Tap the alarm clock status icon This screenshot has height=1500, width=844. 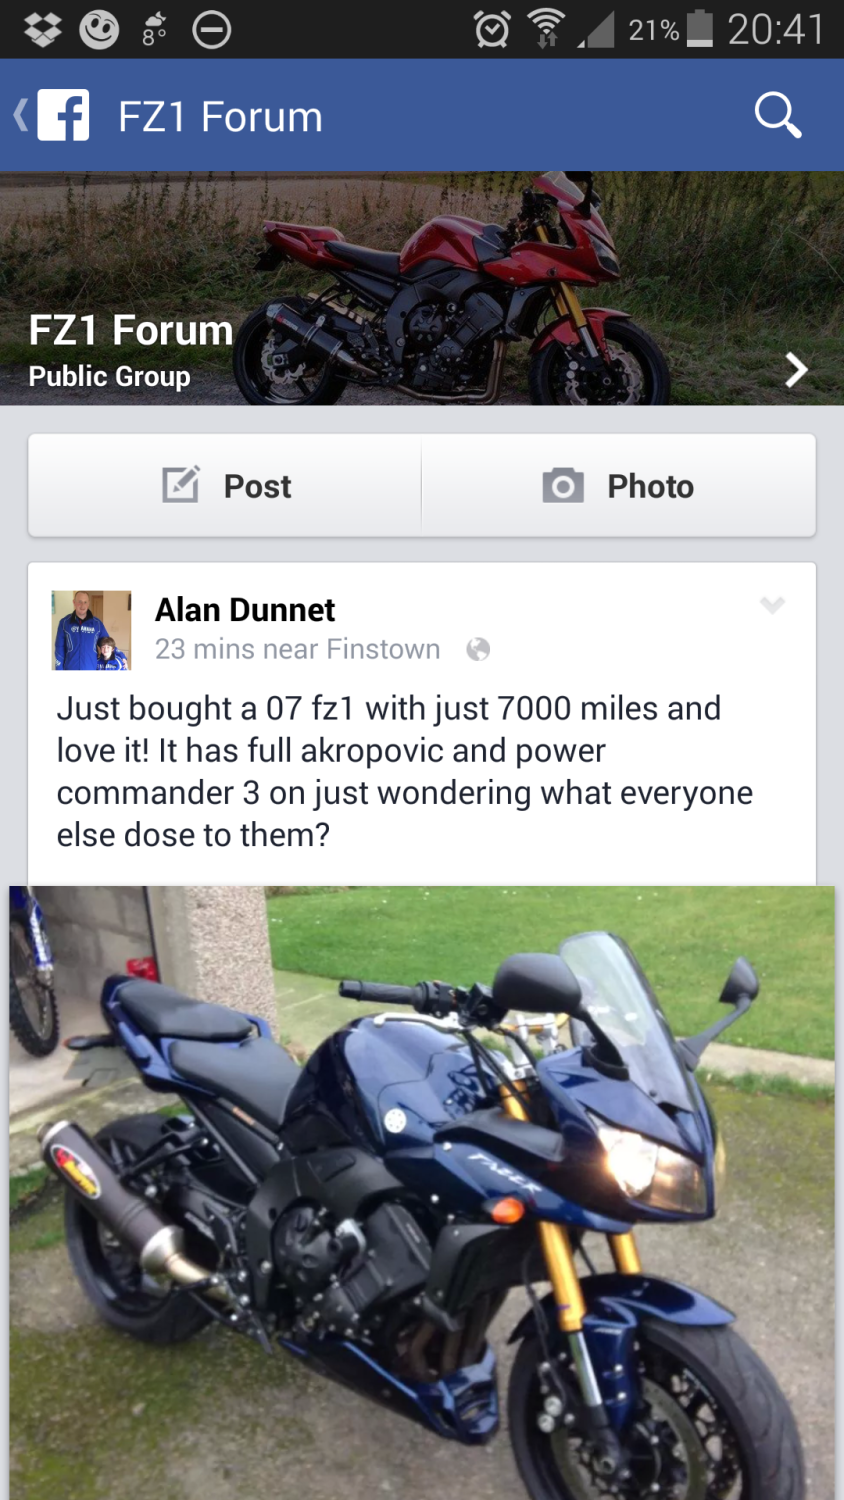[x=492, y=30]
